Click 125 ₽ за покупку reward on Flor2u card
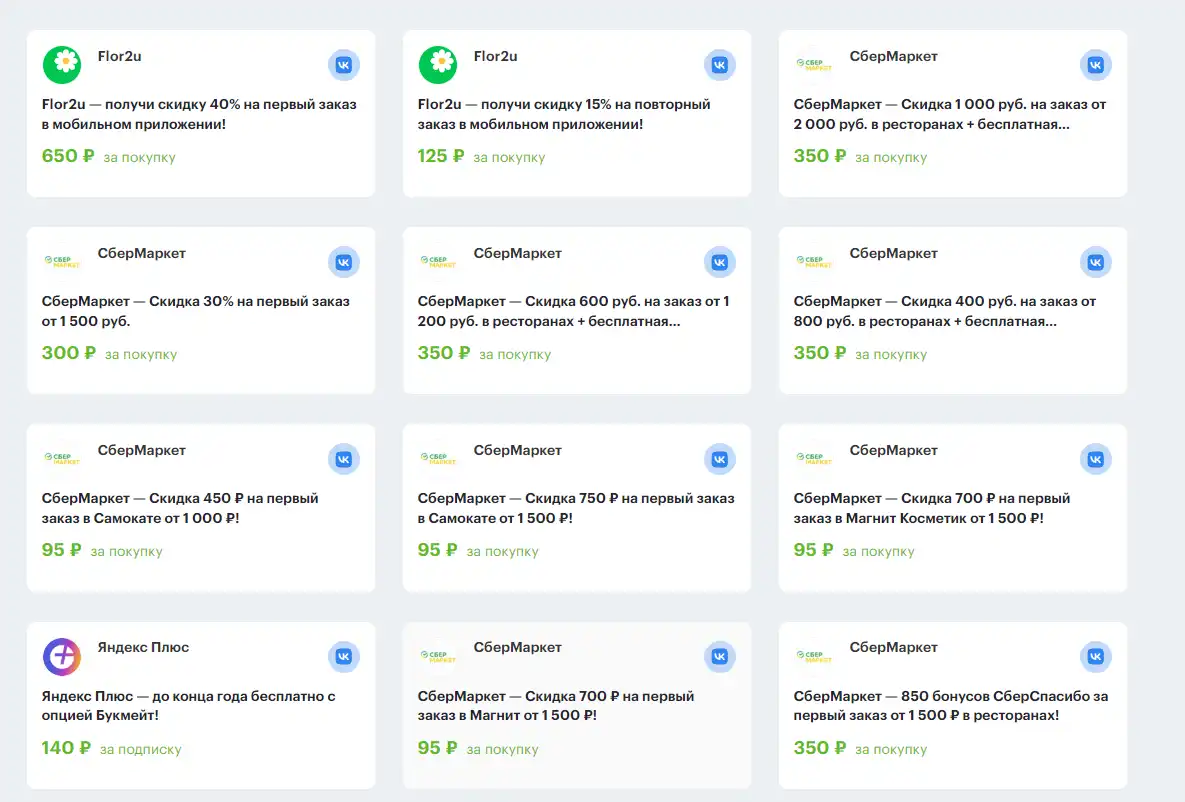 pyautogui.click(x=481, y=156)
